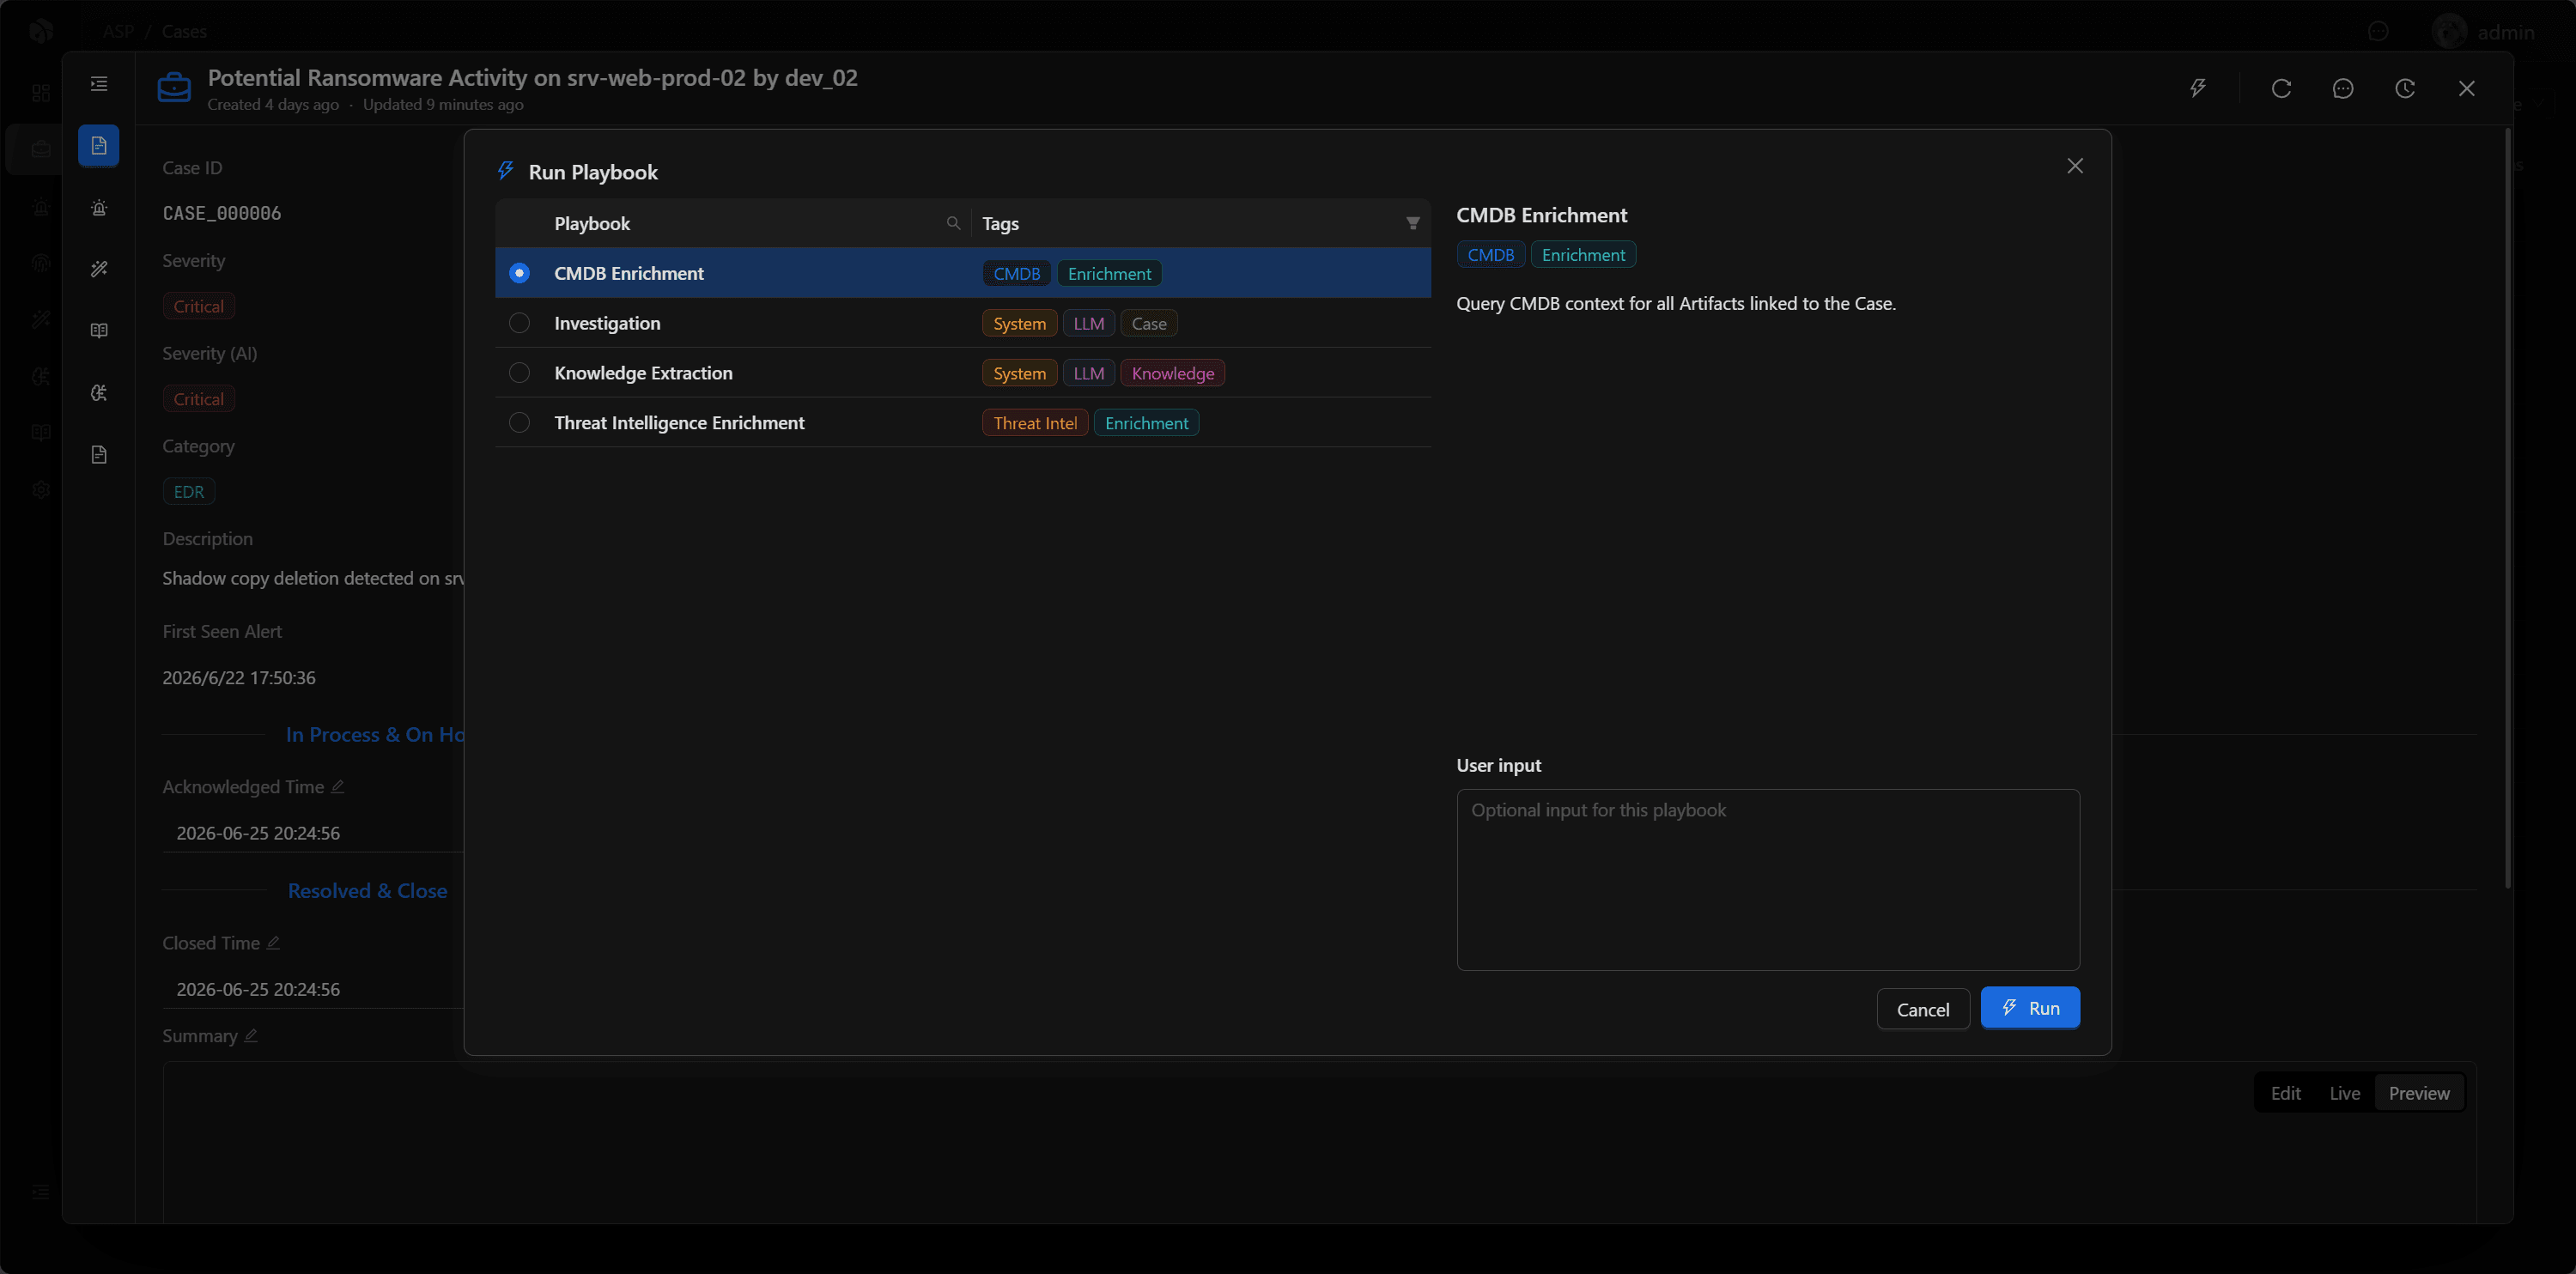The image size is (2576, 1274).
Task: Open the settings gear in main navigation
Action: (41, 490)
